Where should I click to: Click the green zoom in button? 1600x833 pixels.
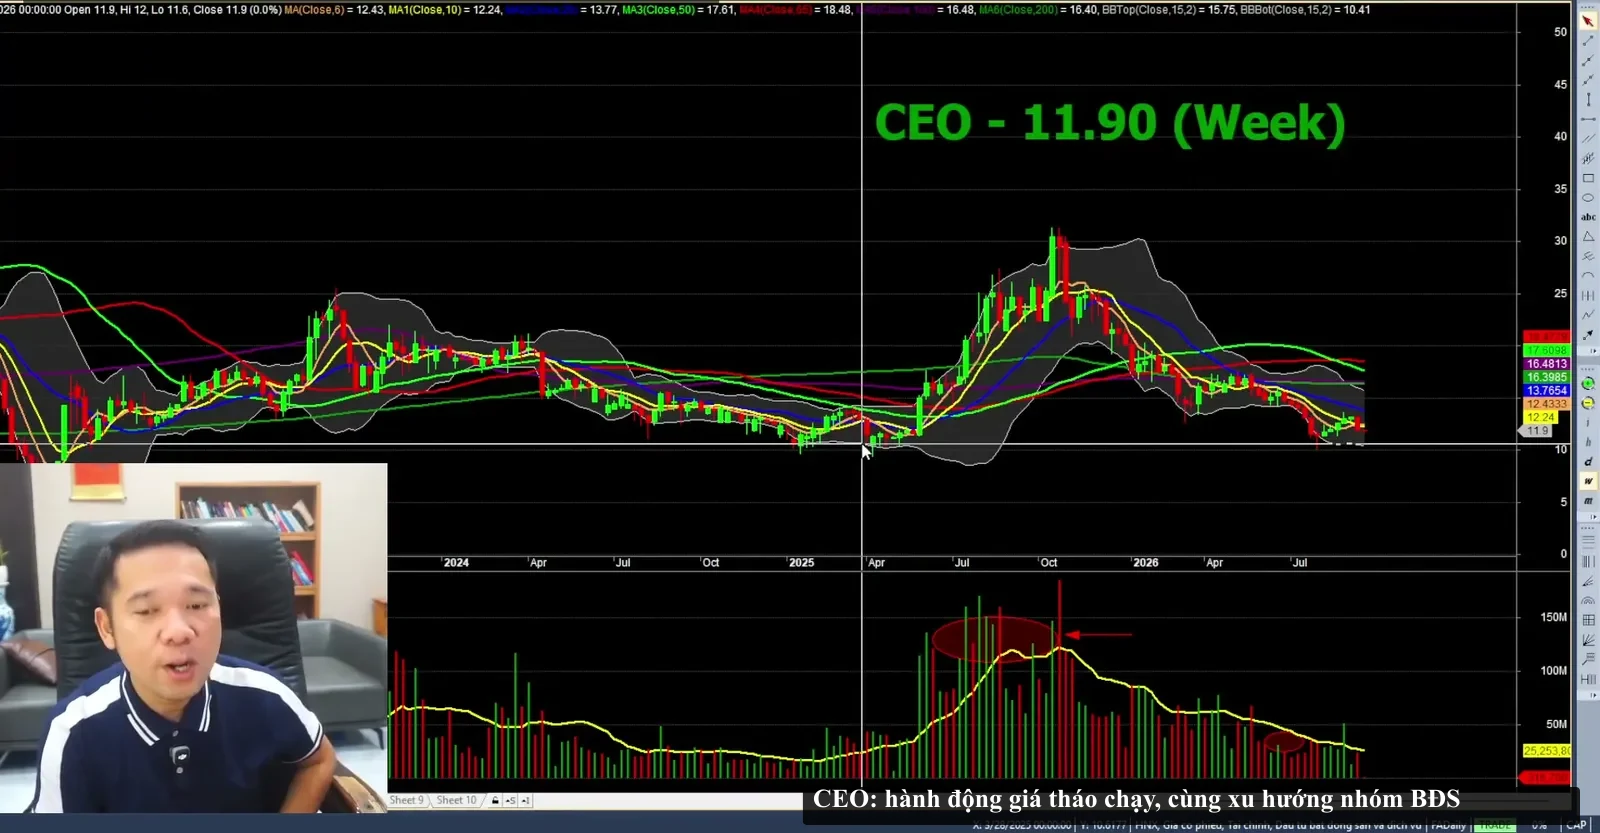click(x=1588, y=383)
